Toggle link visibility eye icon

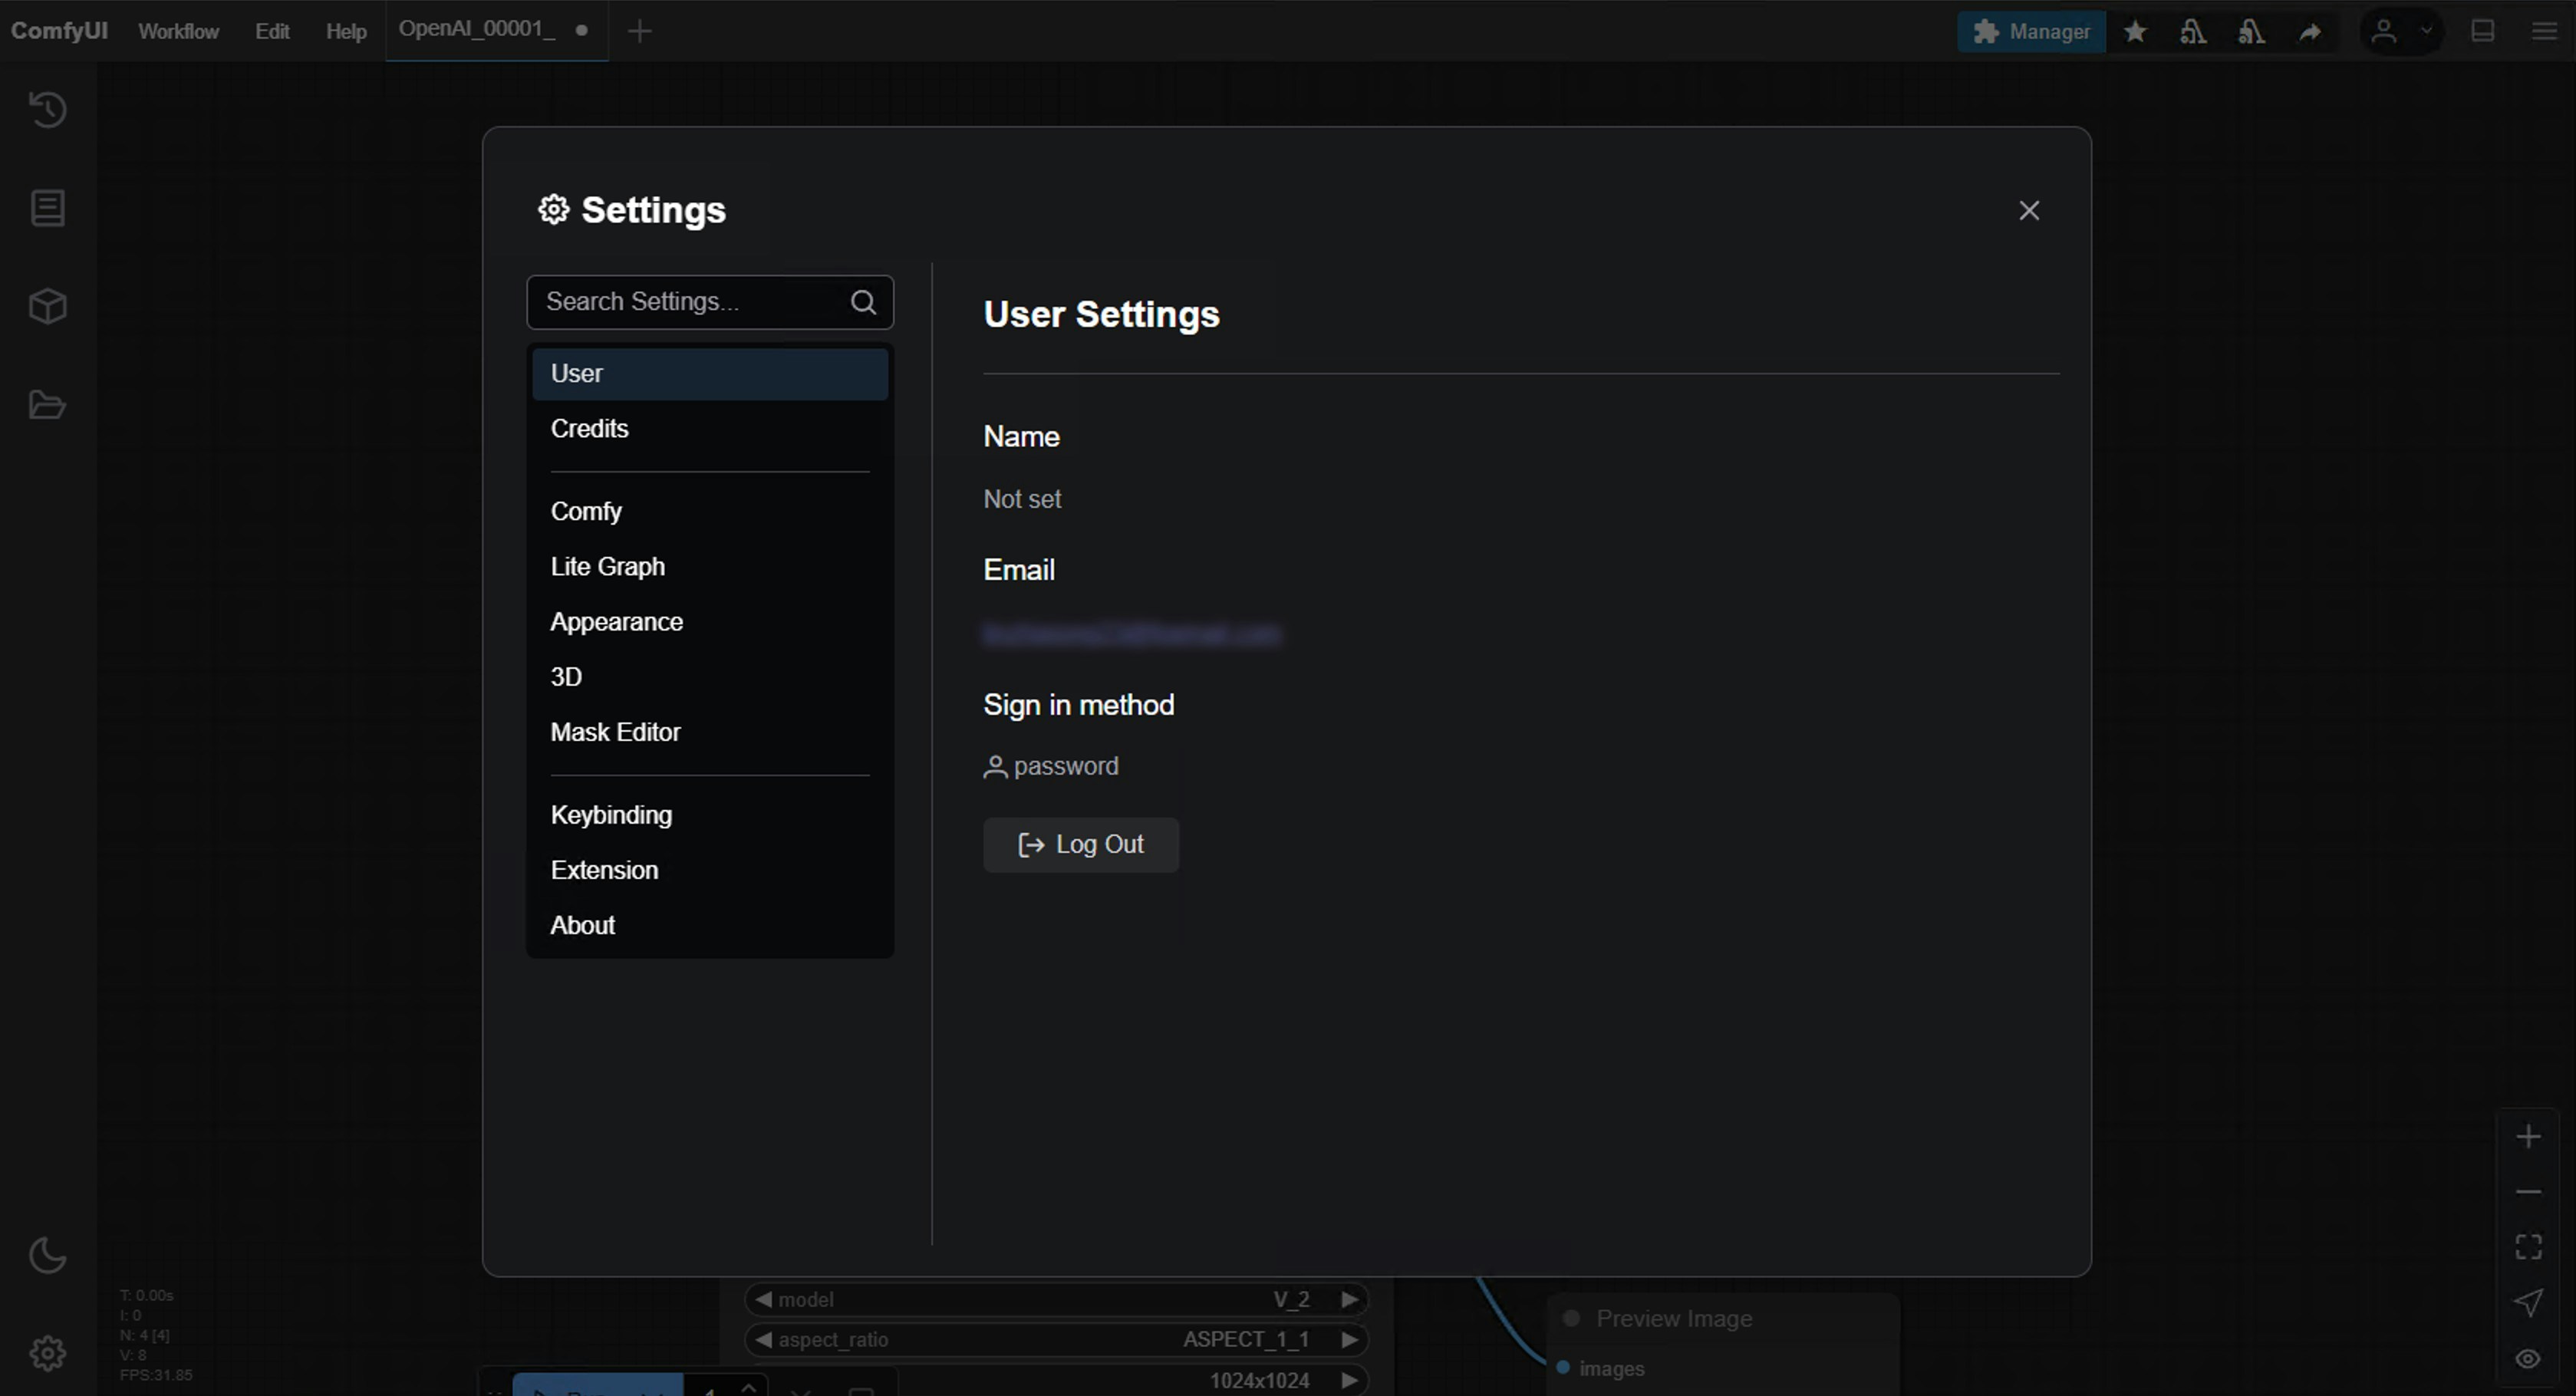[x=2528, y=1358]
